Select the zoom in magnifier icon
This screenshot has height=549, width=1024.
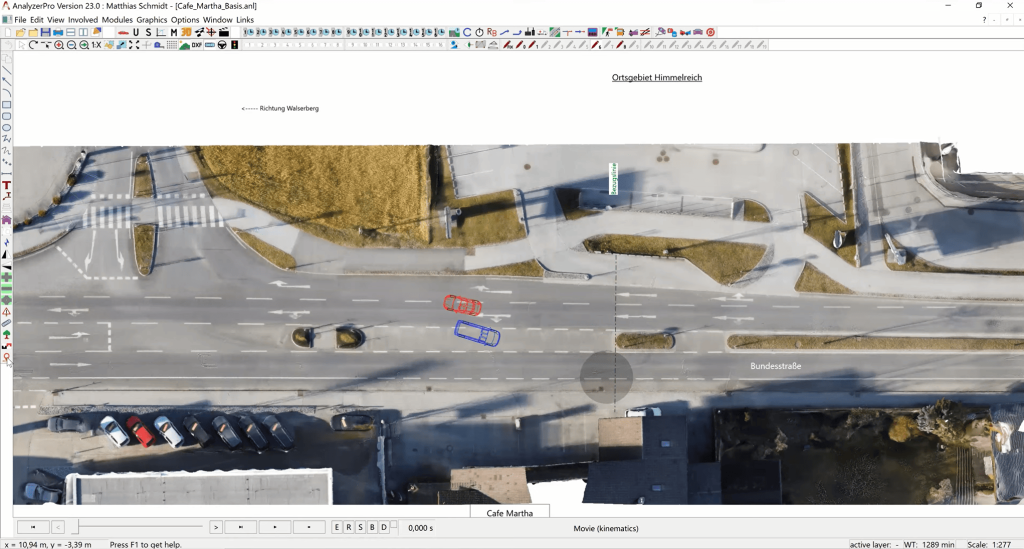coord(59,46)
